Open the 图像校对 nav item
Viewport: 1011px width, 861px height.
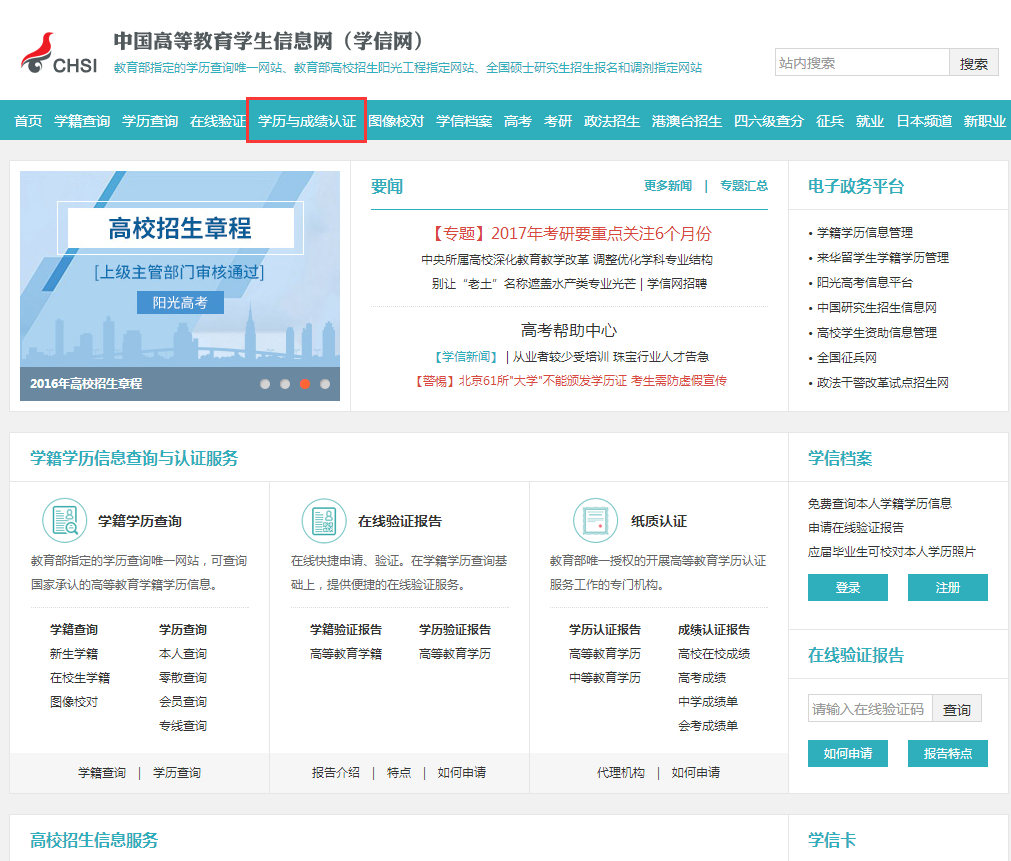pyautogui.click(x=396, y=121)
